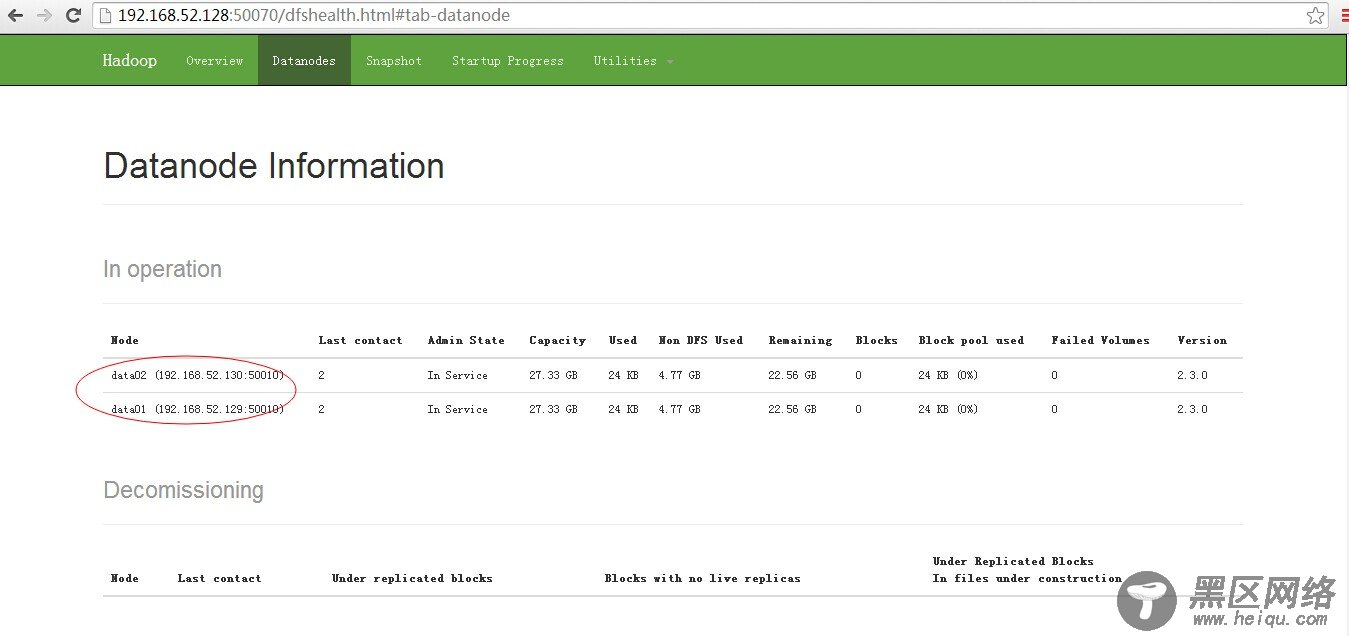Click Under replicated blocks column header
The width and height of the screenshot is (1349, 636).
coord(412,578)
